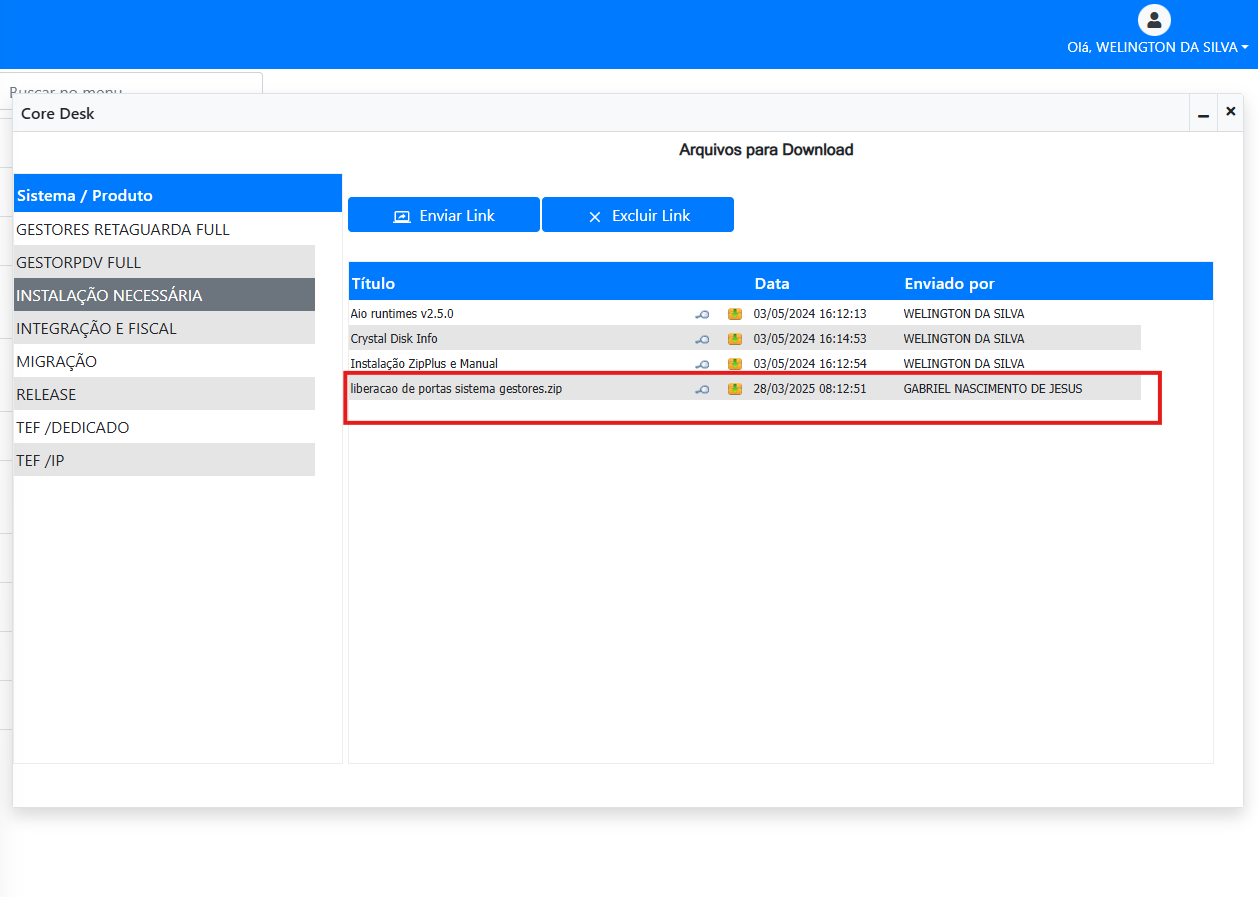
Task: Select the TEF /DEDICADO category
Action: [73, 427]
